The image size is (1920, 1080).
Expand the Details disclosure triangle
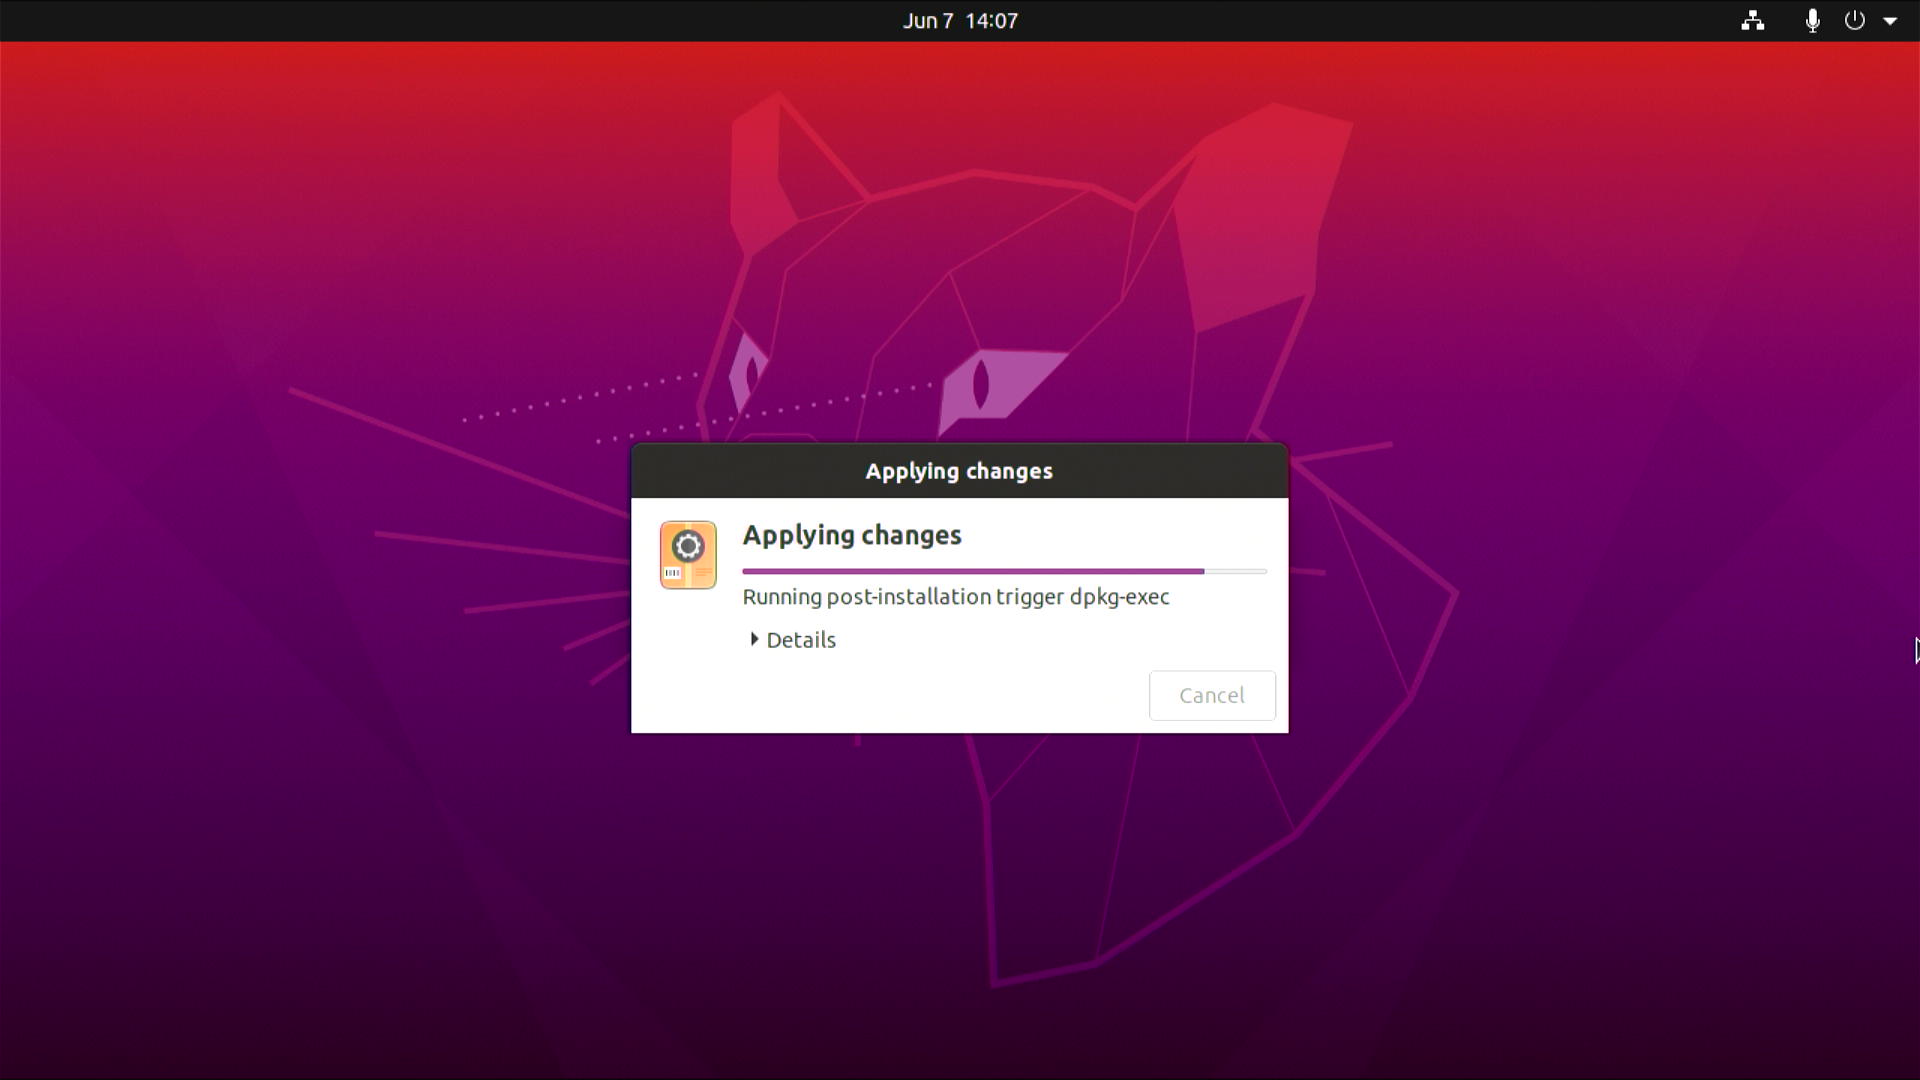coord(754,639)
